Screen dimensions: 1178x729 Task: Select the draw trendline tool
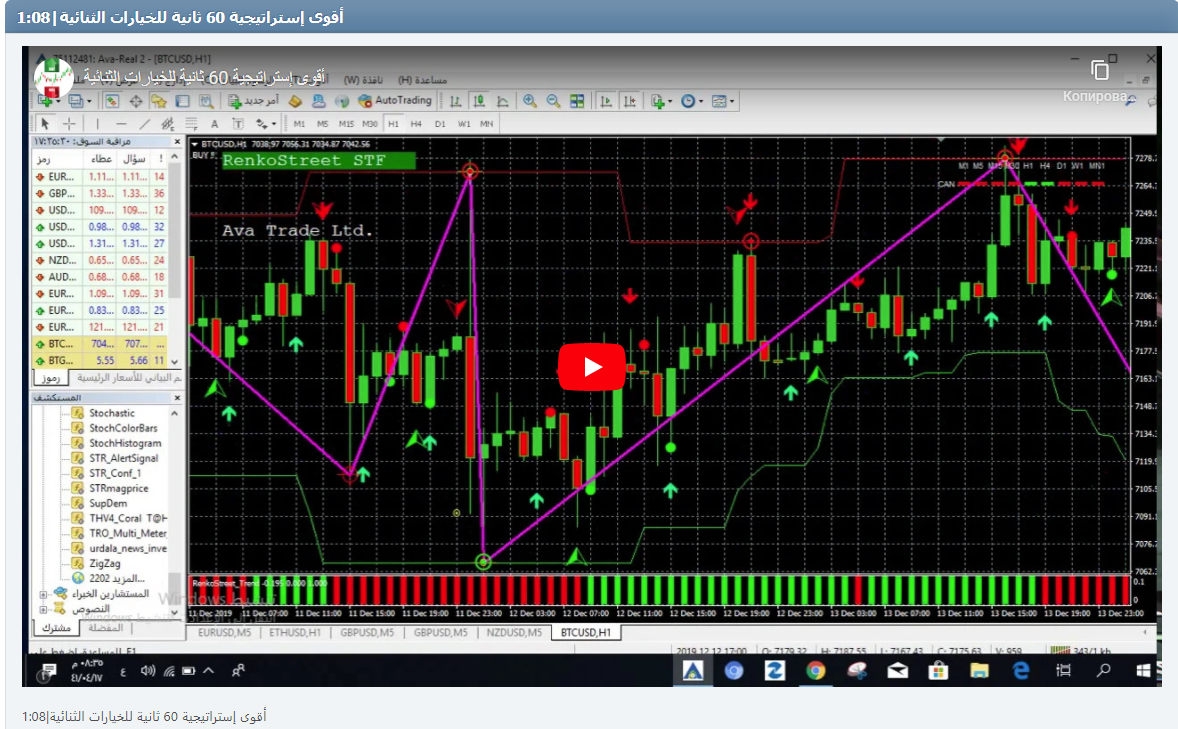pos(145,124)
